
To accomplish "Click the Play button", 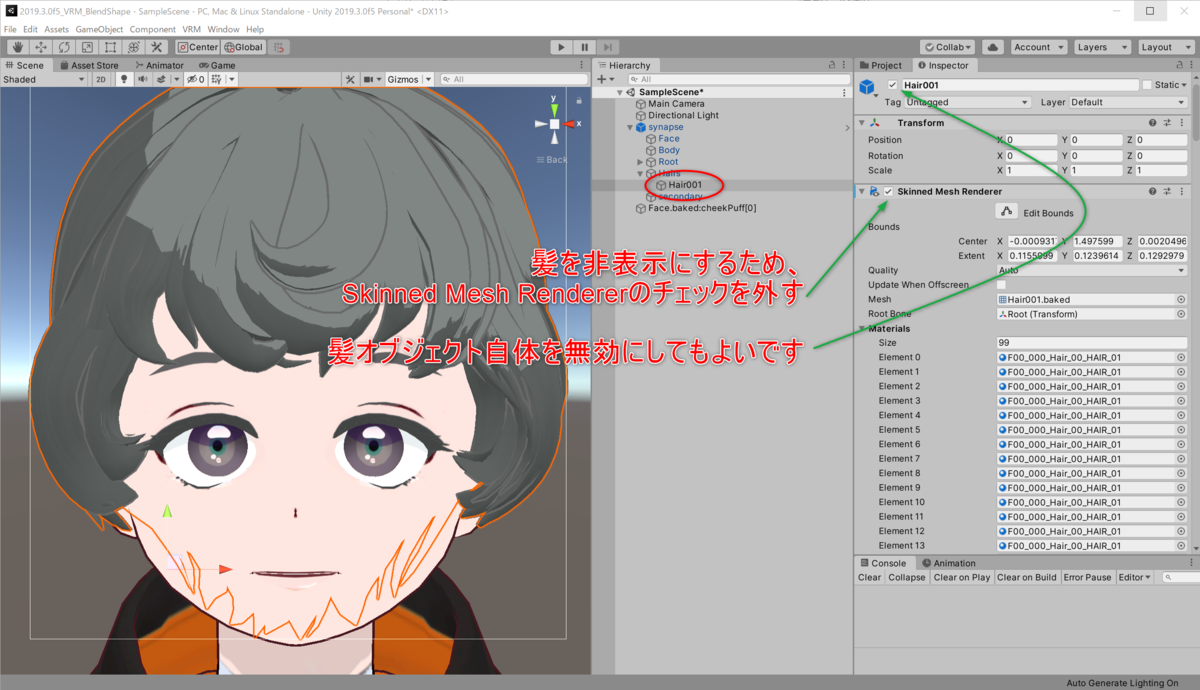I will coord(561,47).
